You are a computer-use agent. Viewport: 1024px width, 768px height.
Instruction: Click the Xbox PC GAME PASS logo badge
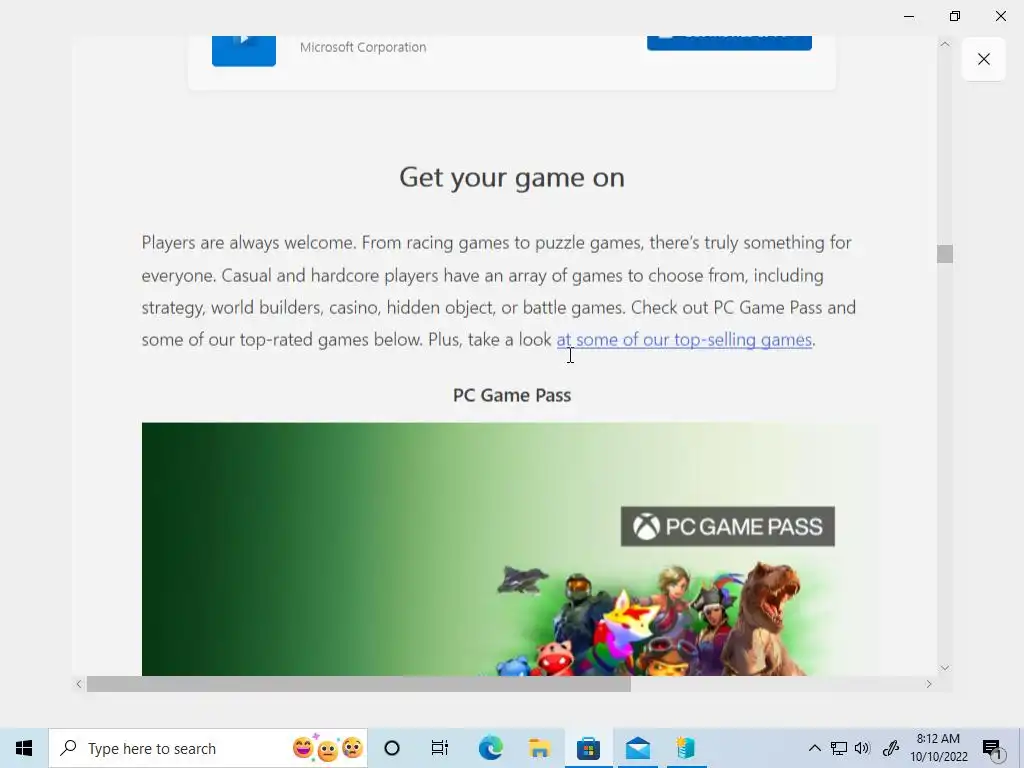[x=728, y=526]
